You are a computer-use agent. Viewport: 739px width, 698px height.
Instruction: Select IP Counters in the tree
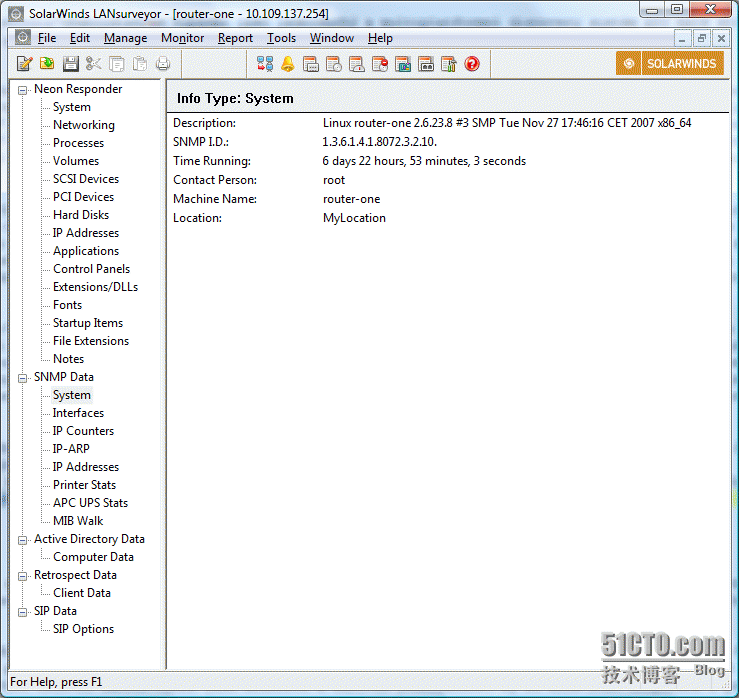click(x=83, y=431)
